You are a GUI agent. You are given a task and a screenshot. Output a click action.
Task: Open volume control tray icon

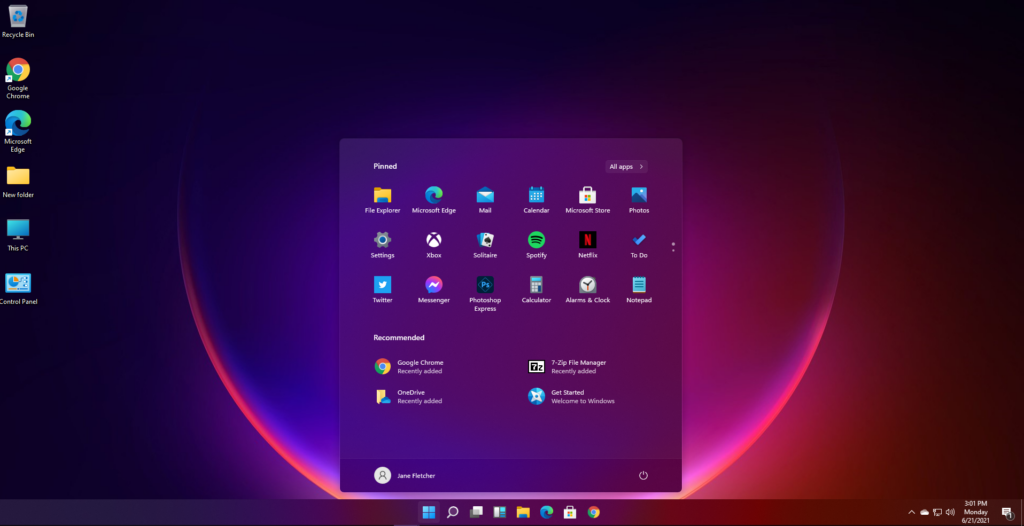coord(950,512)
